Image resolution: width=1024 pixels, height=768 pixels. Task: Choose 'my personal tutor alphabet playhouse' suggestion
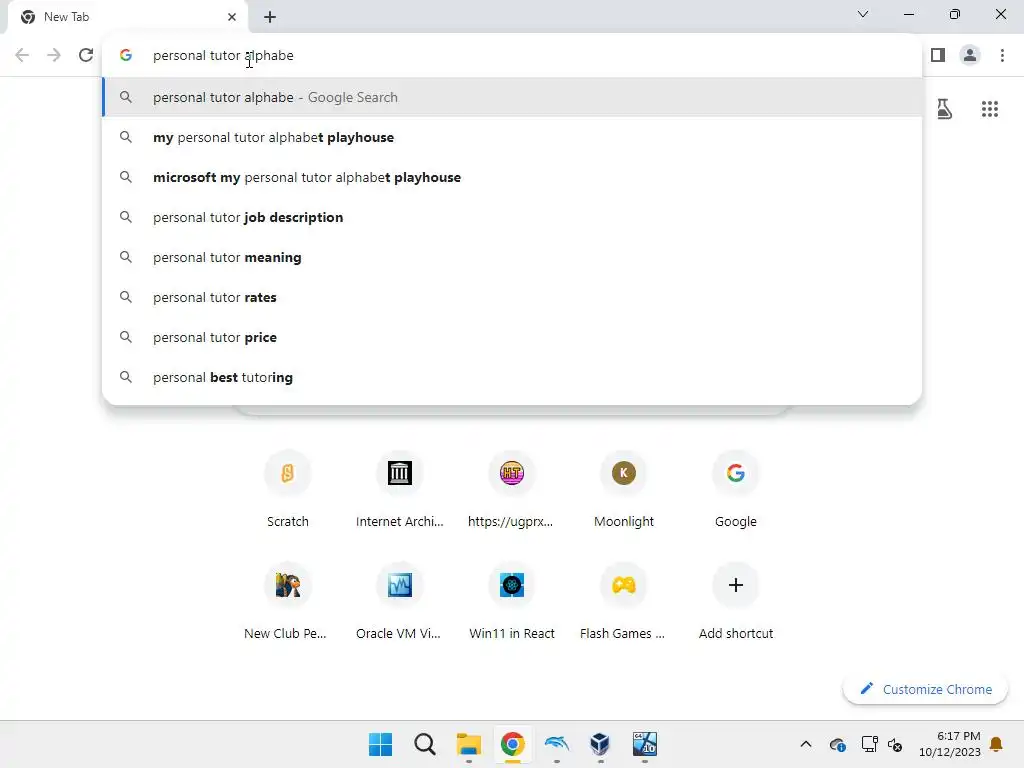[x=512, y=137]
